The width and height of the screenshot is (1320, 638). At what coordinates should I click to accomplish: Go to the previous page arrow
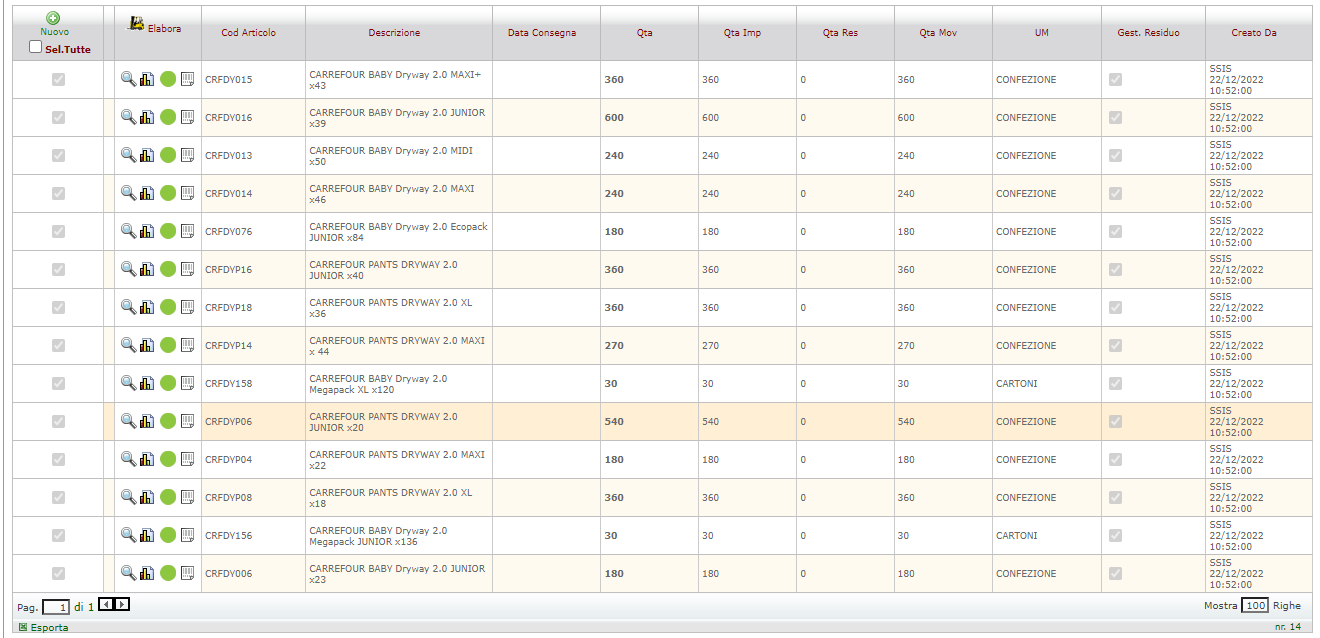coord(106,605)
